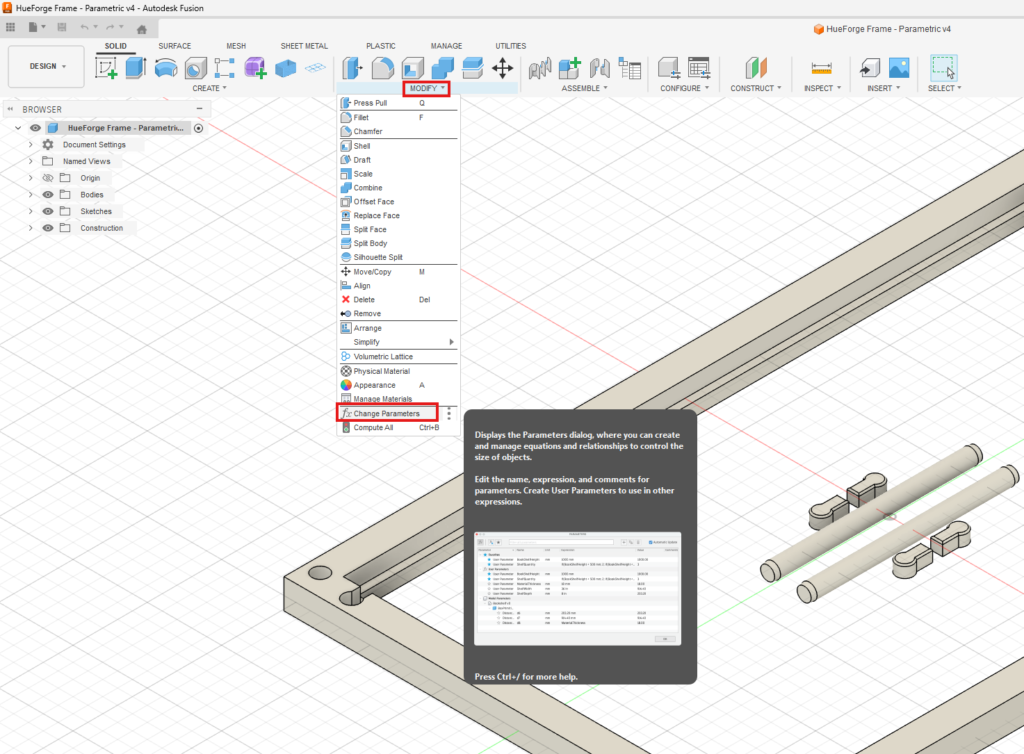This screenshot has width=1024, height=754.
Task: Click the Select tool icon in toolbar
Action: [x=942, y=68]
